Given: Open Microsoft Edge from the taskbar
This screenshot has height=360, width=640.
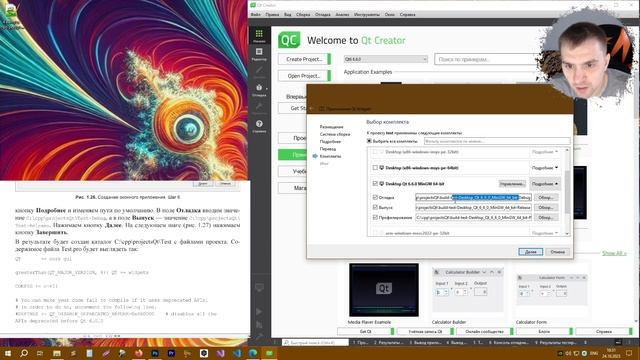Looking at the screenshot, I should click(253, 353).
